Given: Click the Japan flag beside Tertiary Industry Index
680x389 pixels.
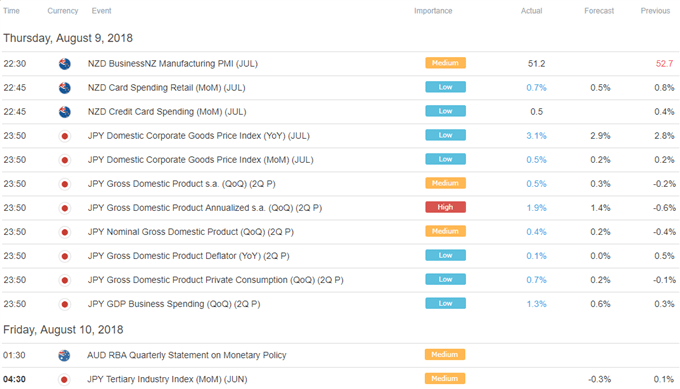Looking at the screenshot, I should 64,380.
